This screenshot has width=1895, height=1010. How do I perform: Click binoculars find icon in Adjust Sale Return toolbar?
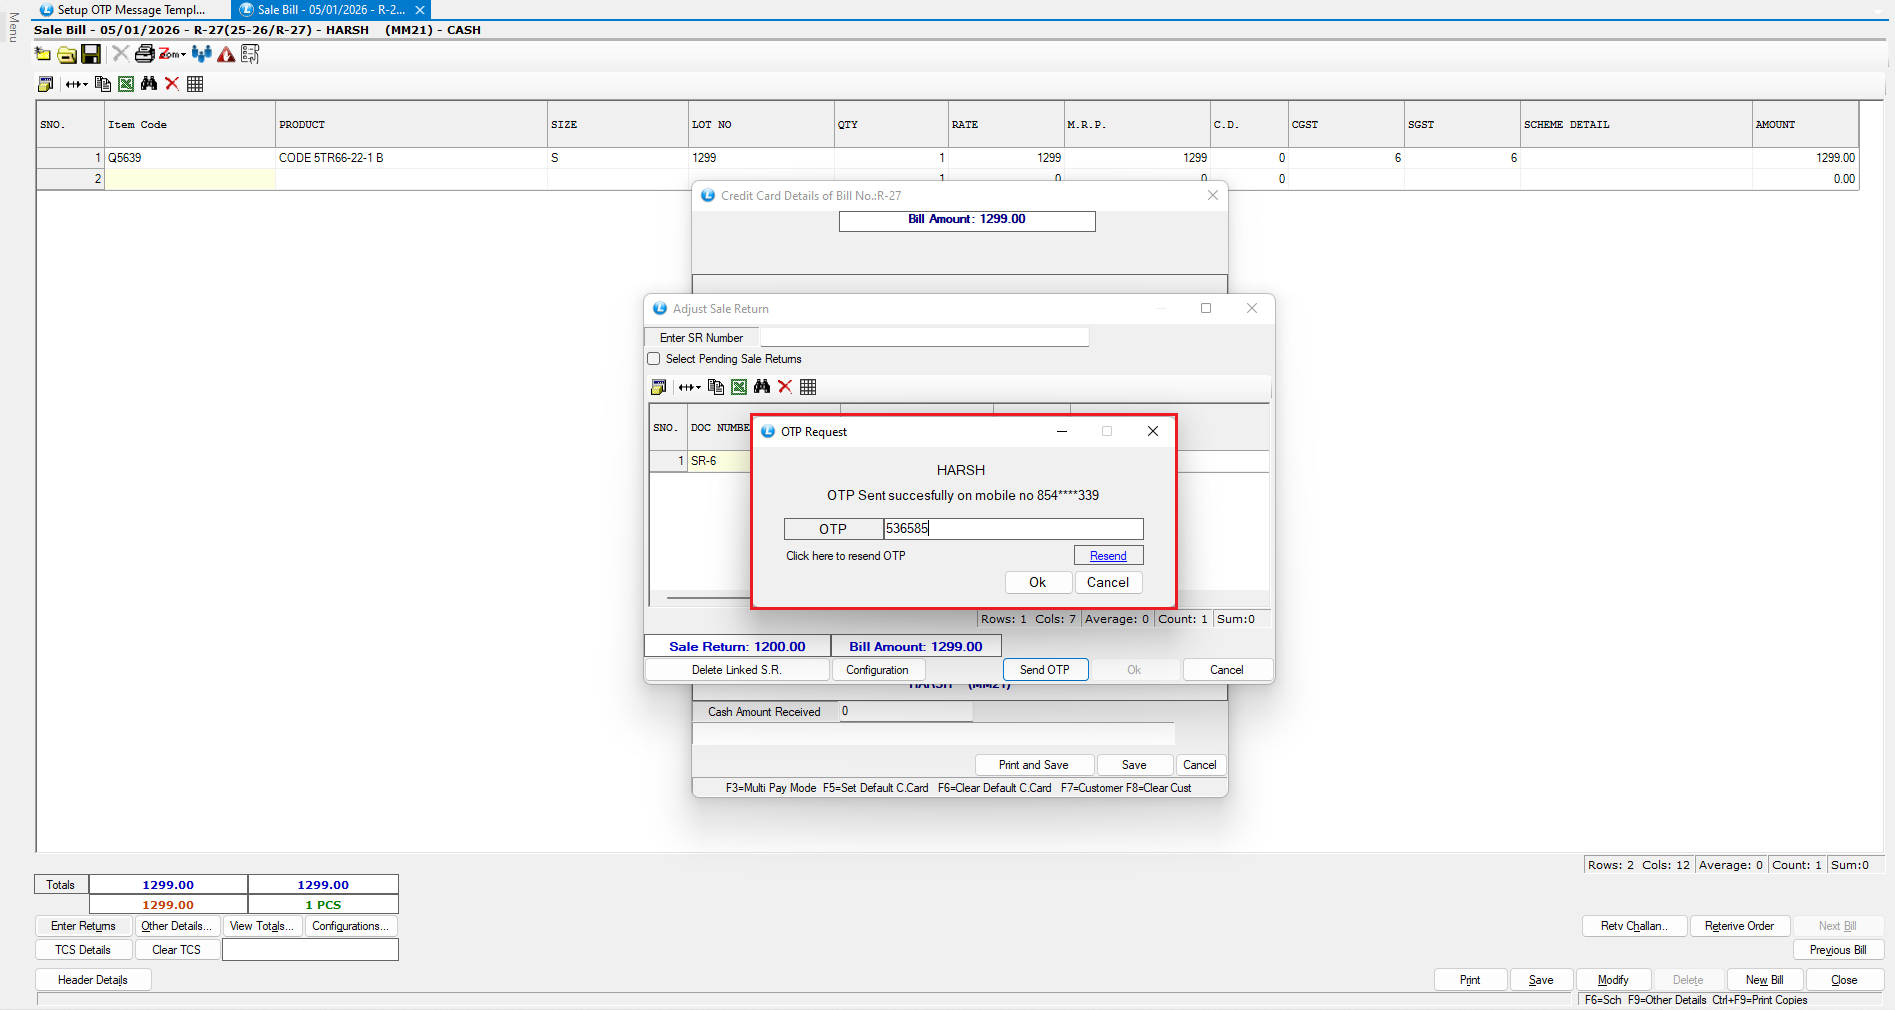pos(762,387)
